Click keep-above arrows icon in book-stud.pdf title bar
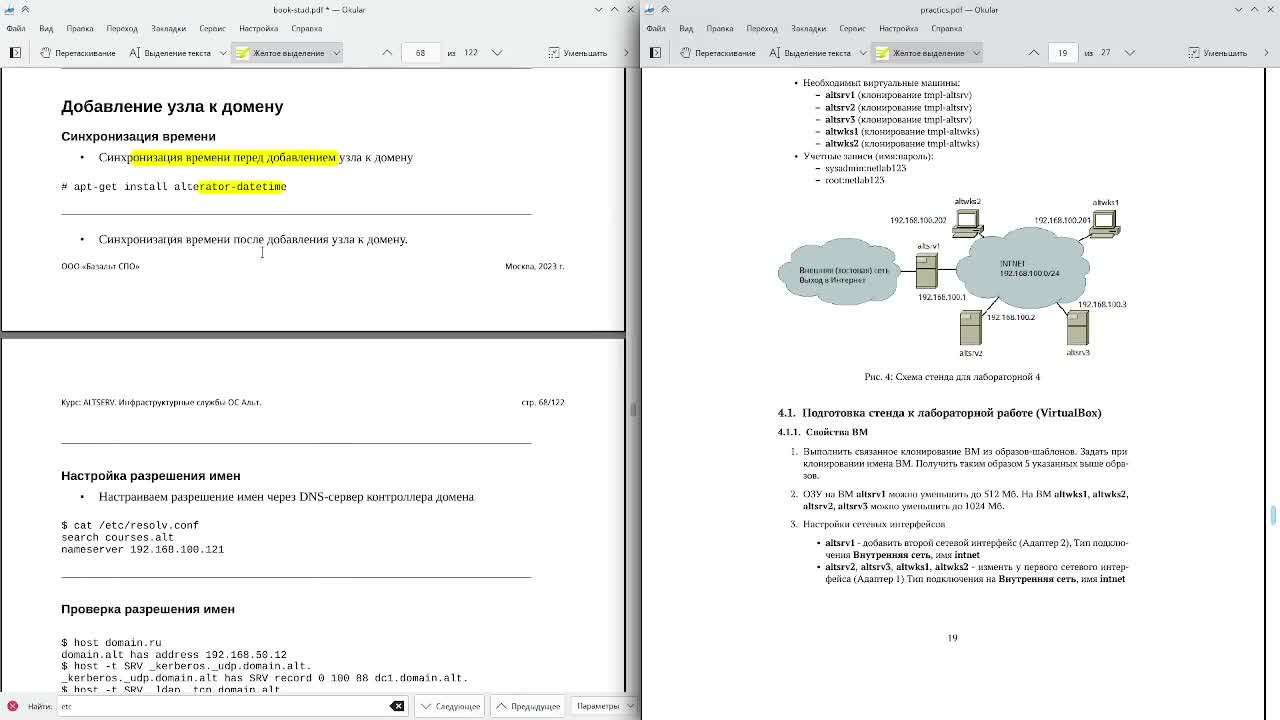Screen dimensions: 1280x720 (x=25, y=9)
